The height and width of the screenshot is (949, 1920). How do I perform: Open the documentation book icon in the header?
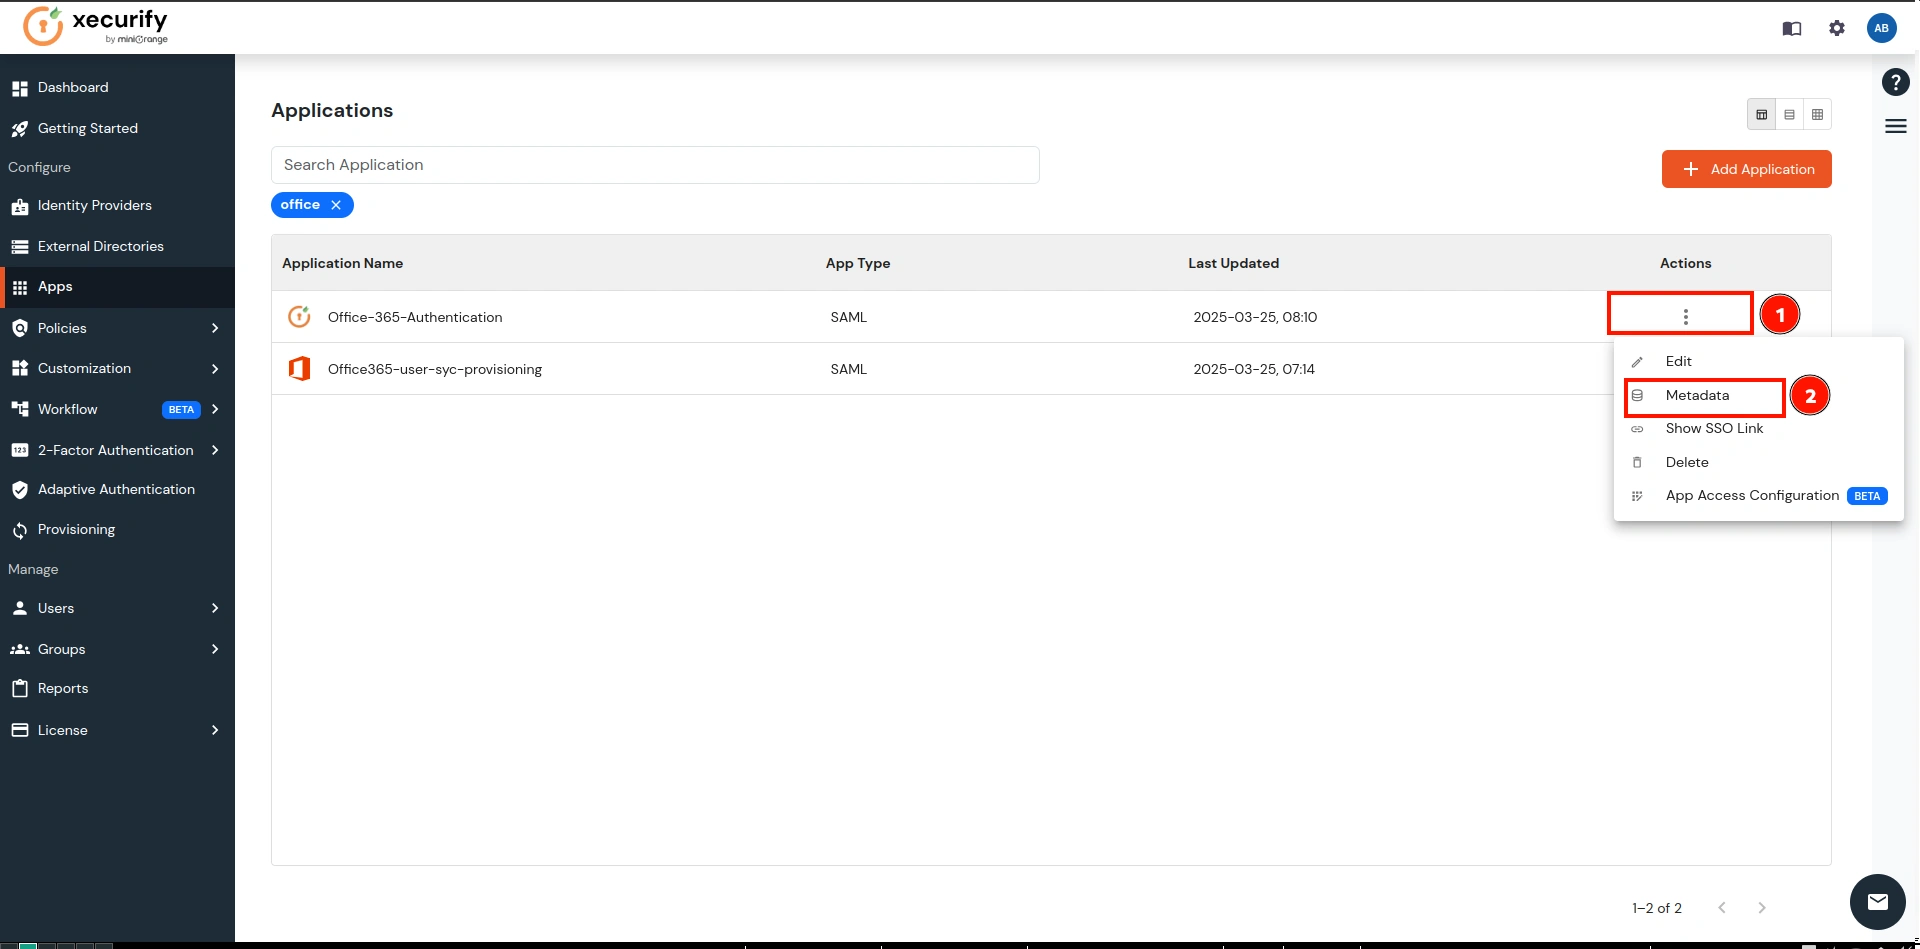click(1792, 28)
